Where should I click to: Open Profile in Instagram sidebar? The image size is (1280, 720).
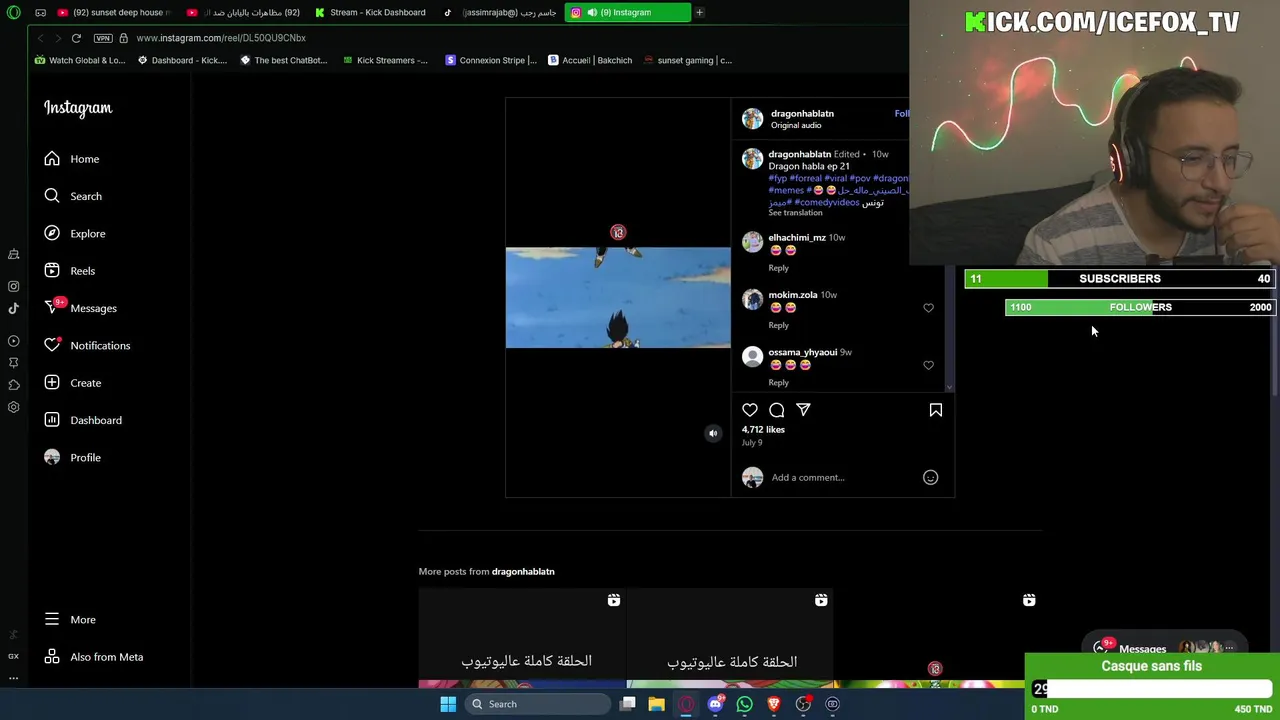click(x=72, y=457)
